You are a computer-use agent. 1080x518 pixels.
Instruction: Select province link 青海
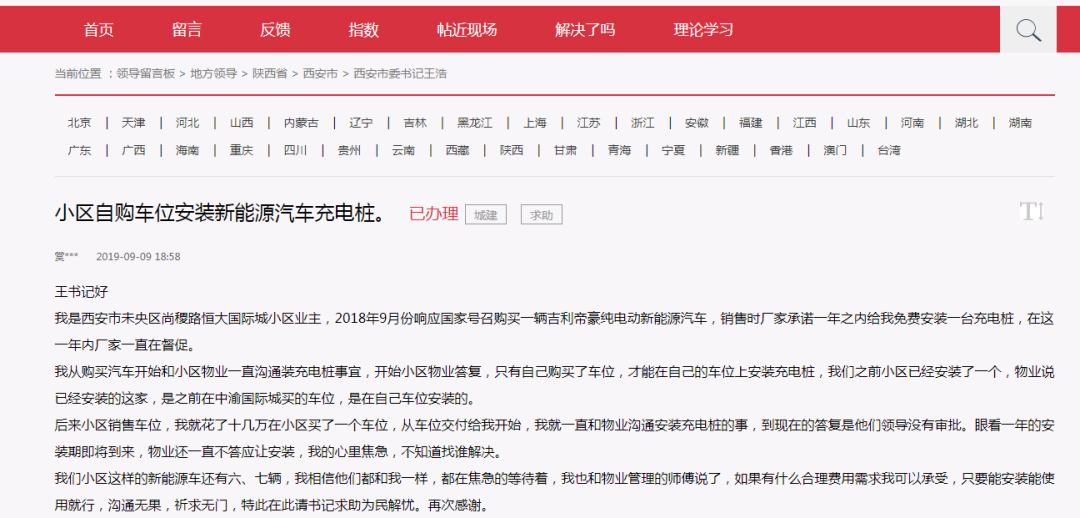click(619, 149)
